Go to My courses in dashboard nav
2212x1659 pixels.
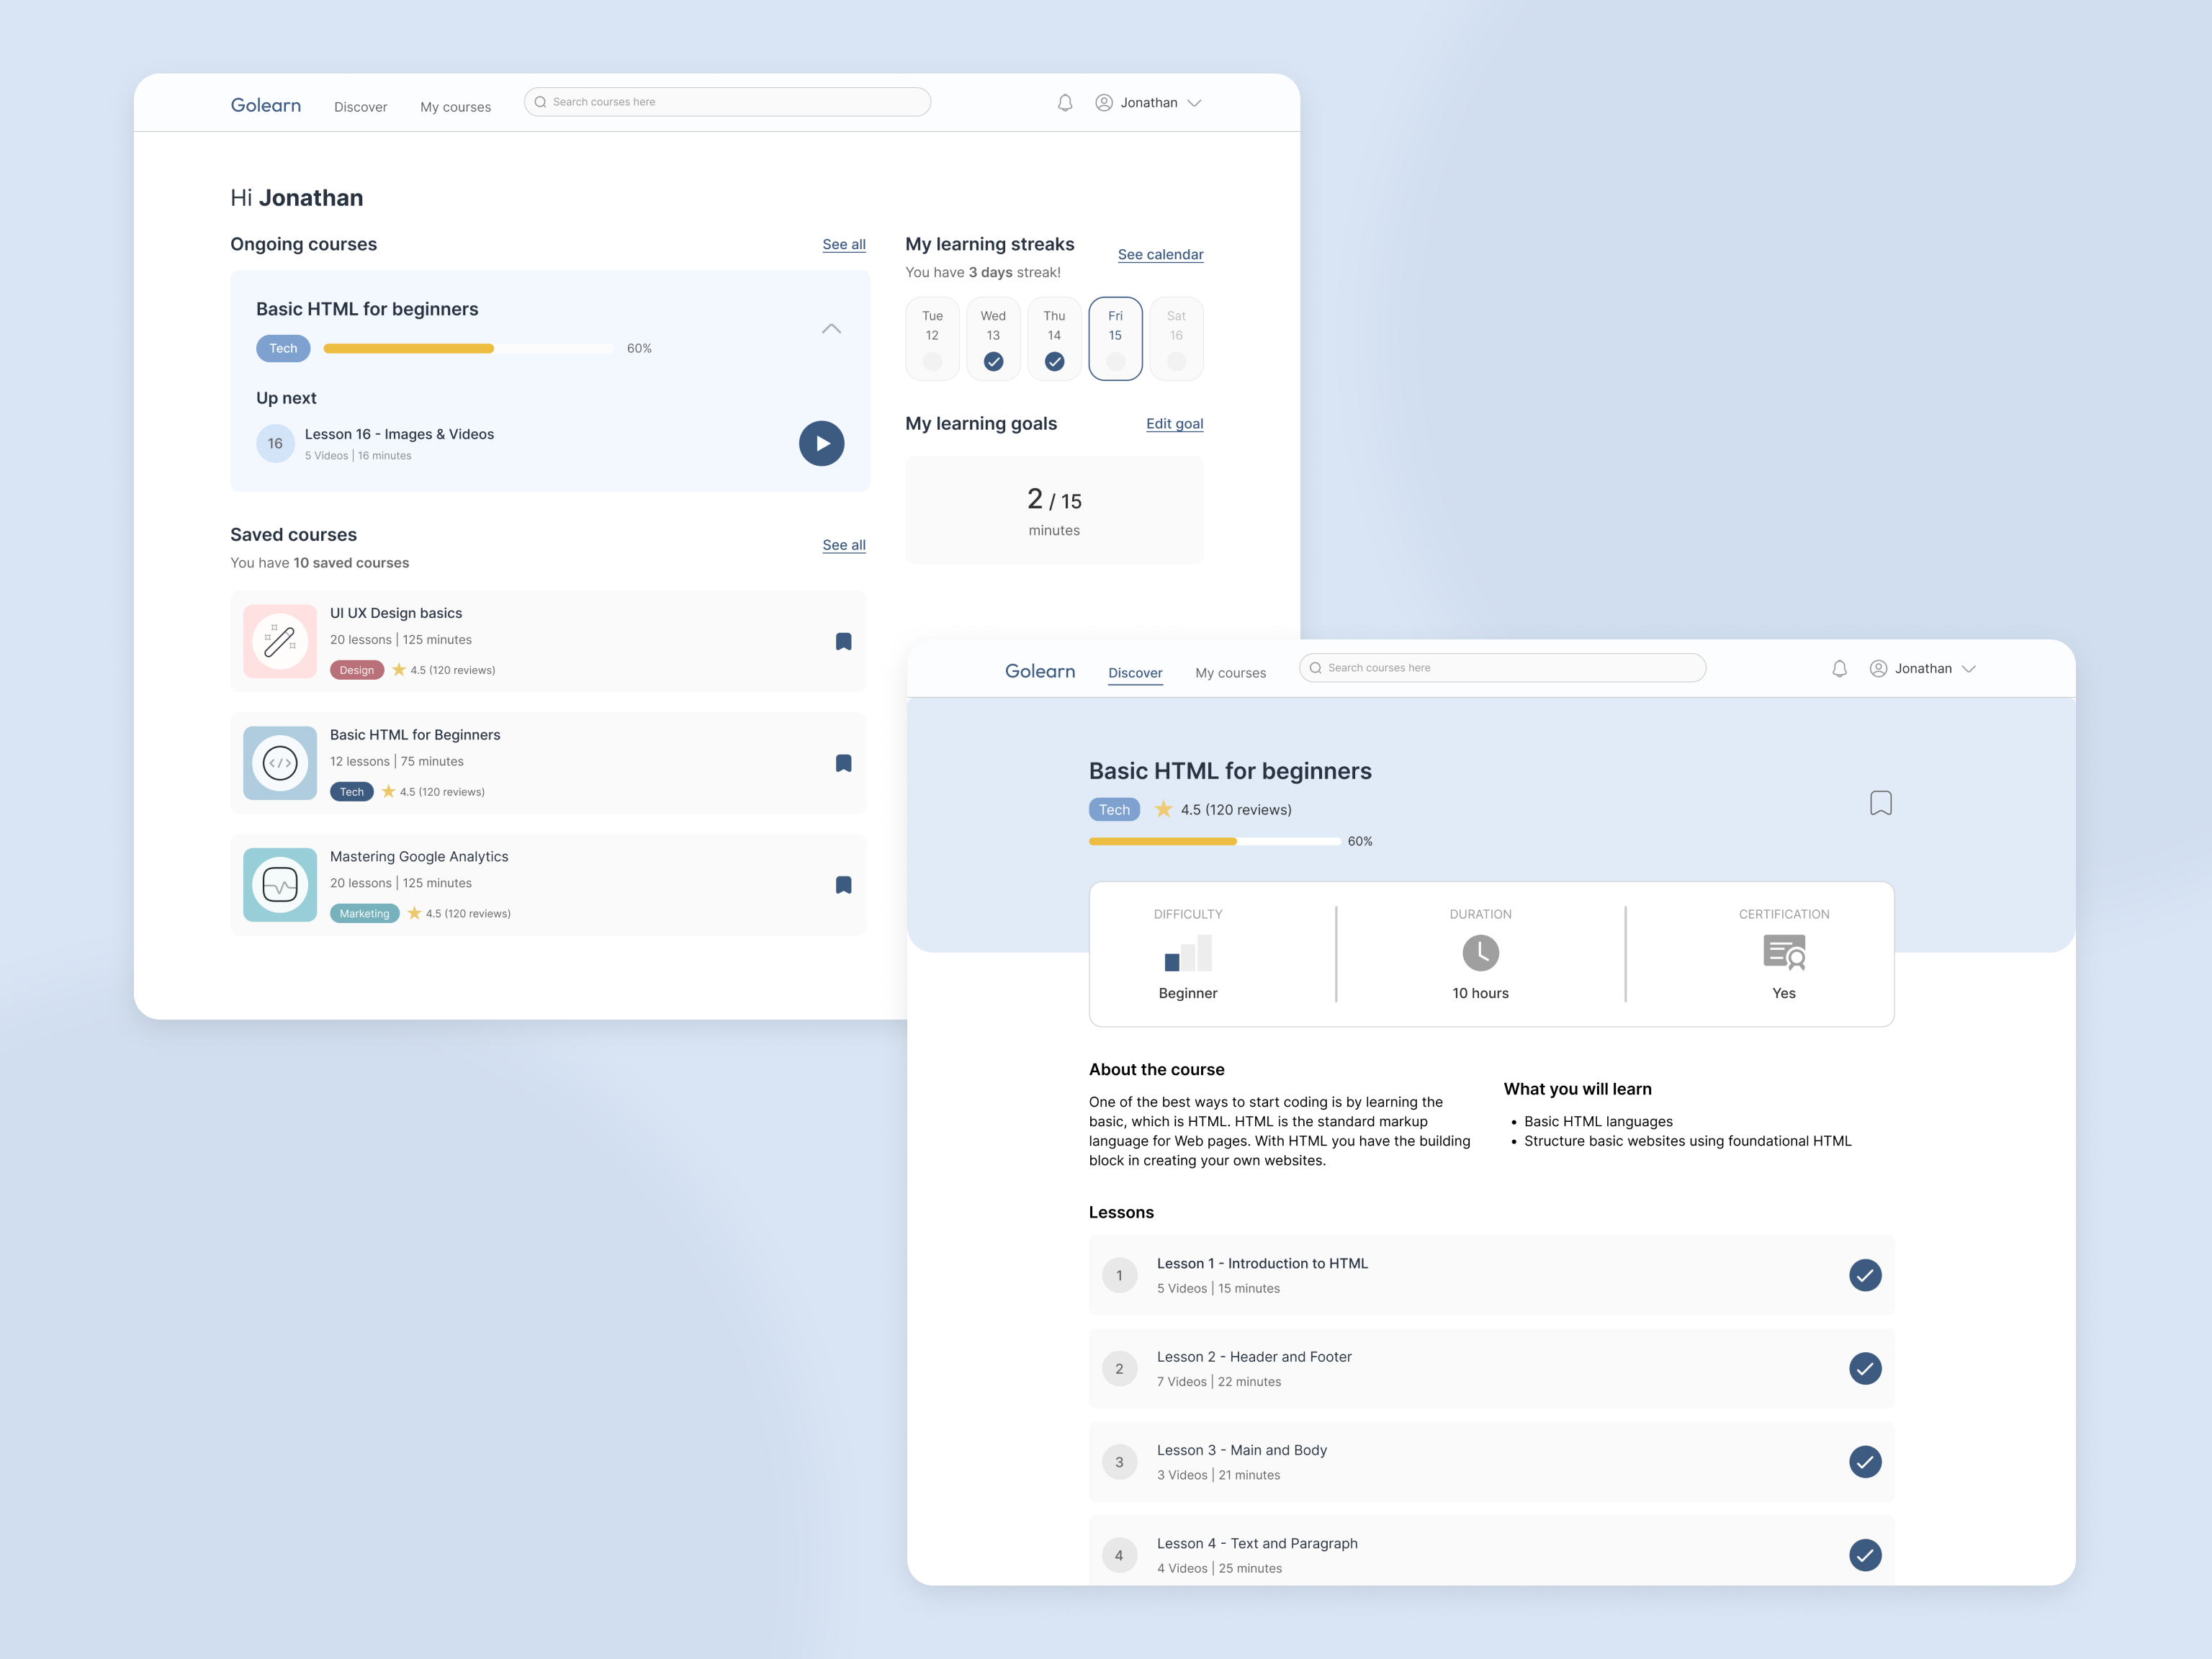pyautogui.click(x=455, y=107)
